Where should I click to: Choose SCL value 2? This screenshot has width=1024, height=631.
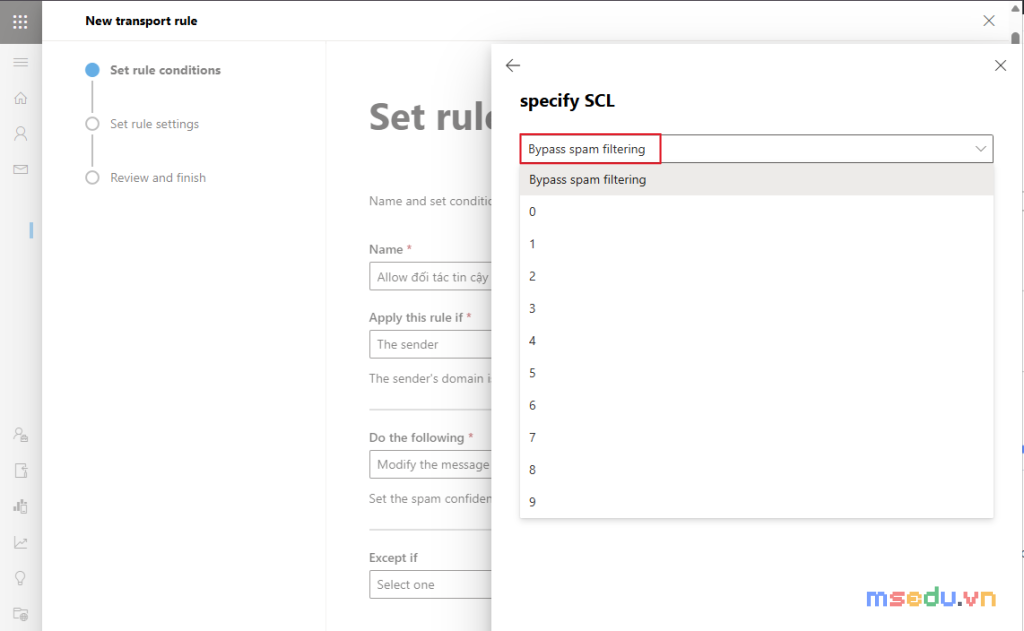tap(756, 276)
